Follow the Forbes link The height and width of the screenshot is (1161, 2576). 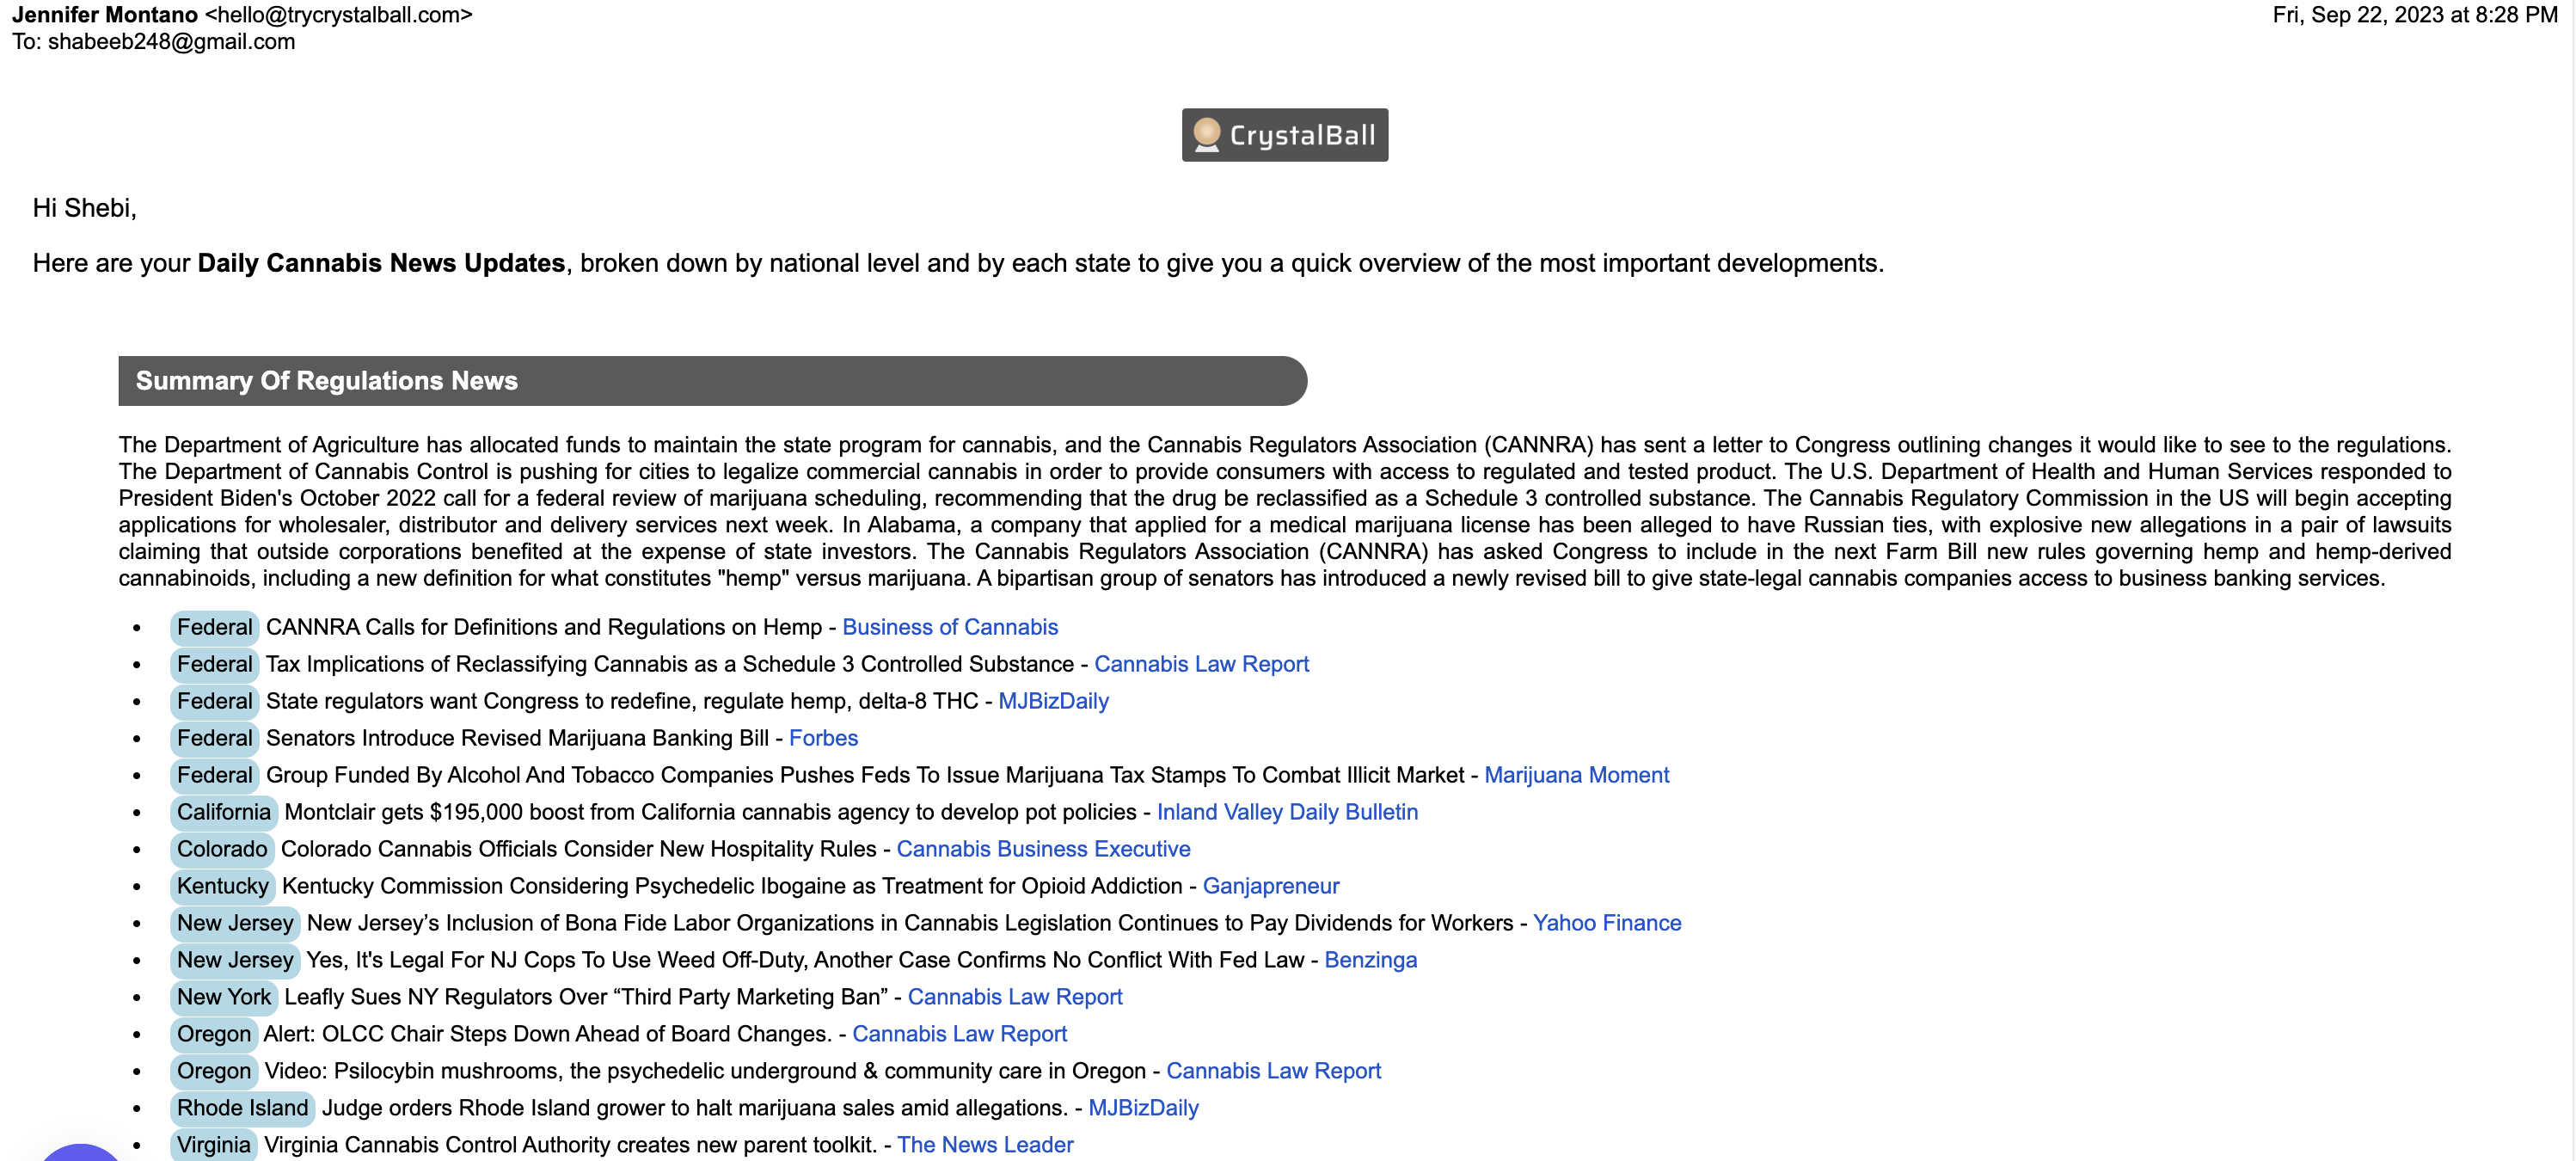tap(823, 738)
